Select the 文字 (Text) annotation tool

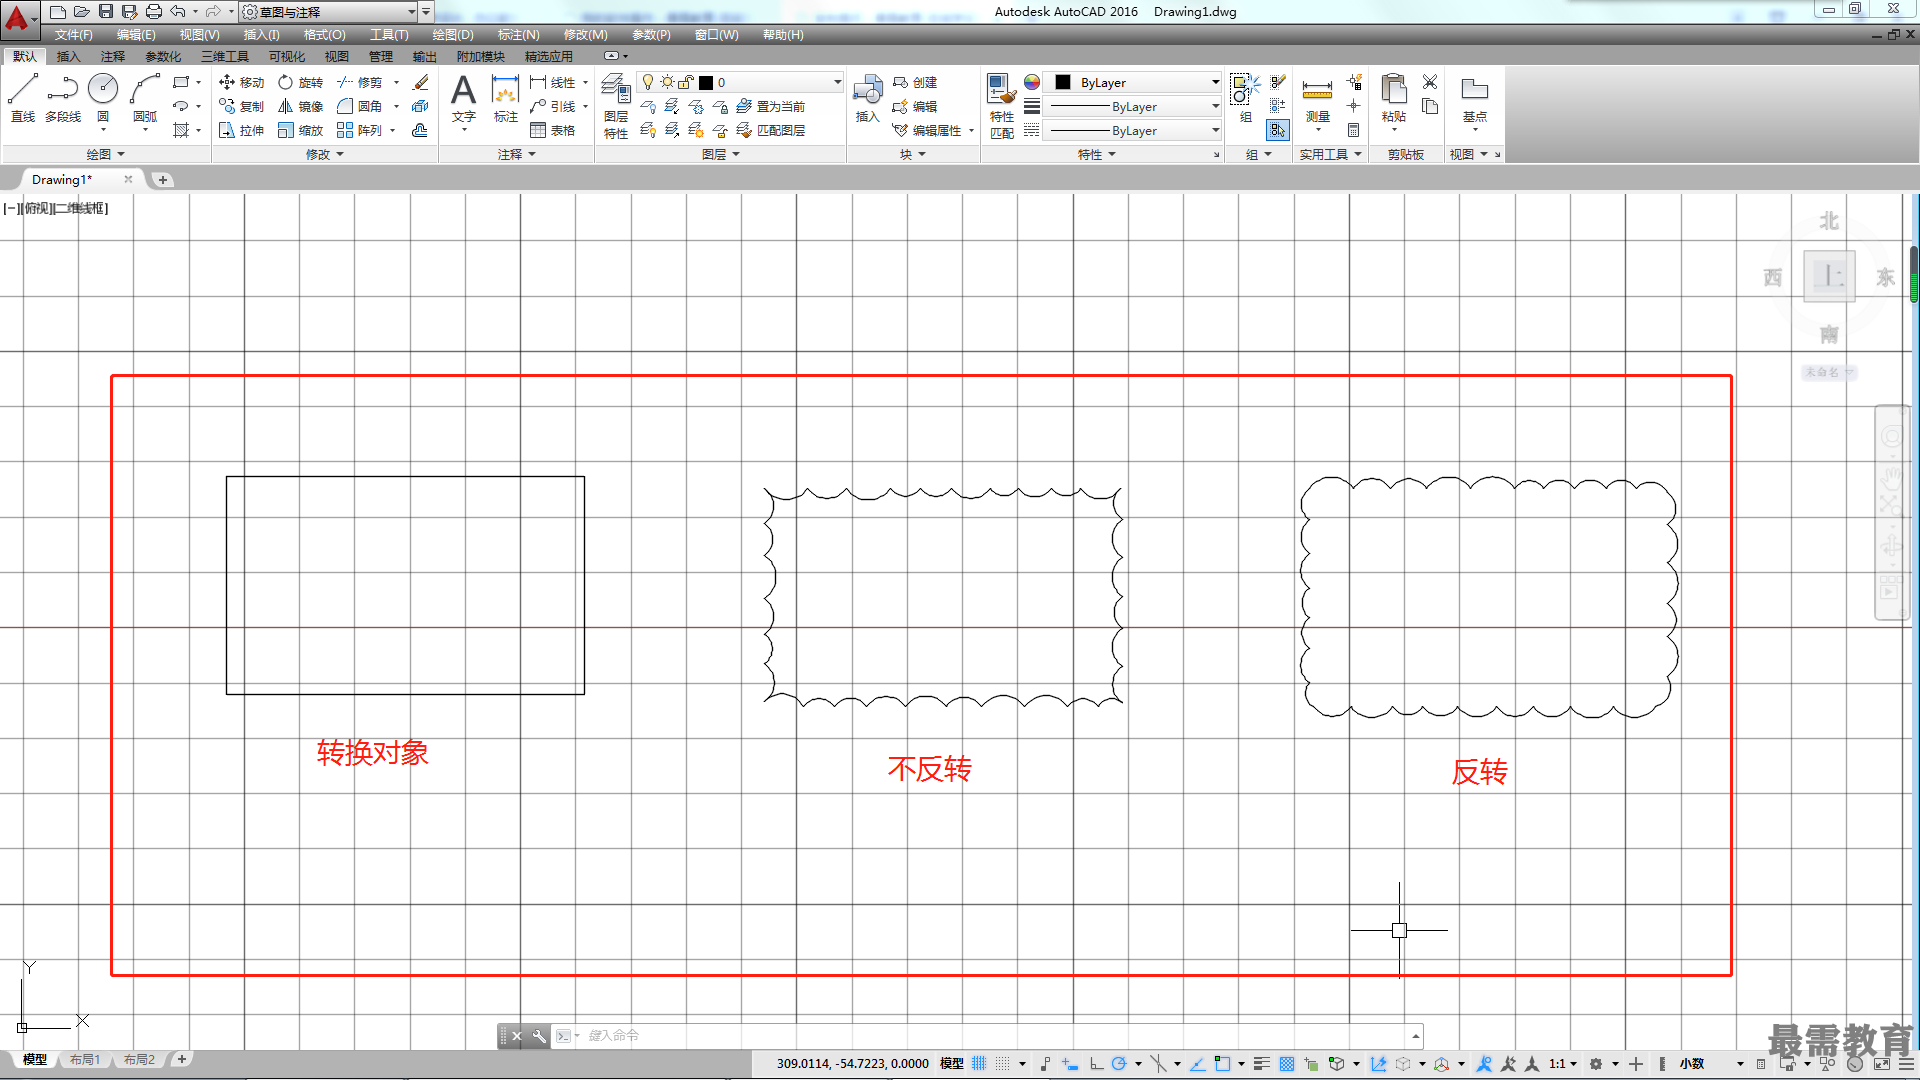463,98
